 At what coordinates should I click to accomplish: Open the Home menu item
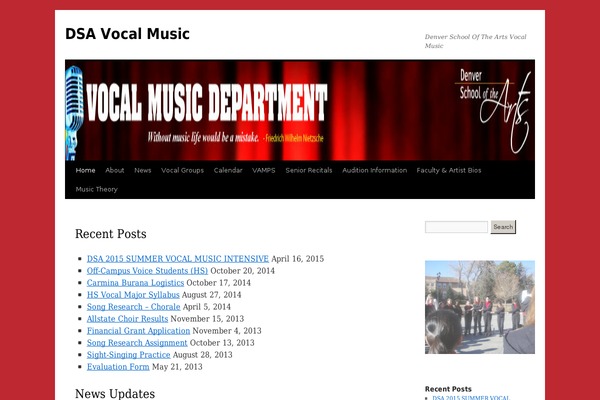pos(85,170)
